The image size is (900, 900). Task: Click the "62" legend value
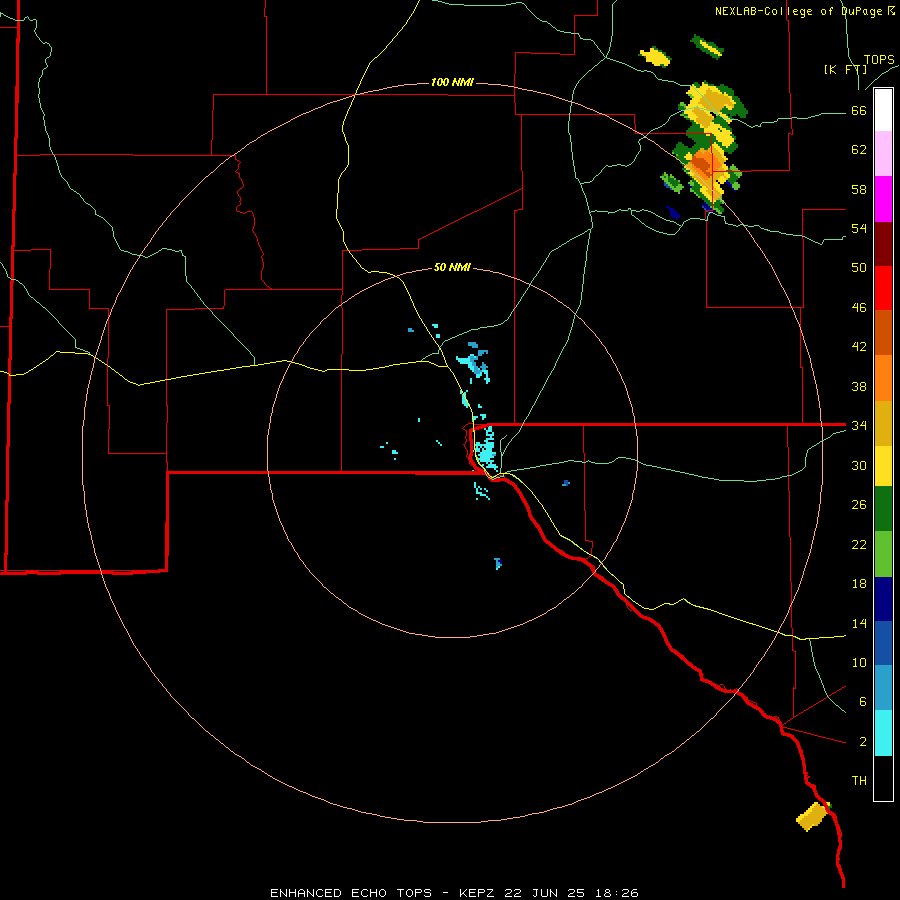click(859, 150)
